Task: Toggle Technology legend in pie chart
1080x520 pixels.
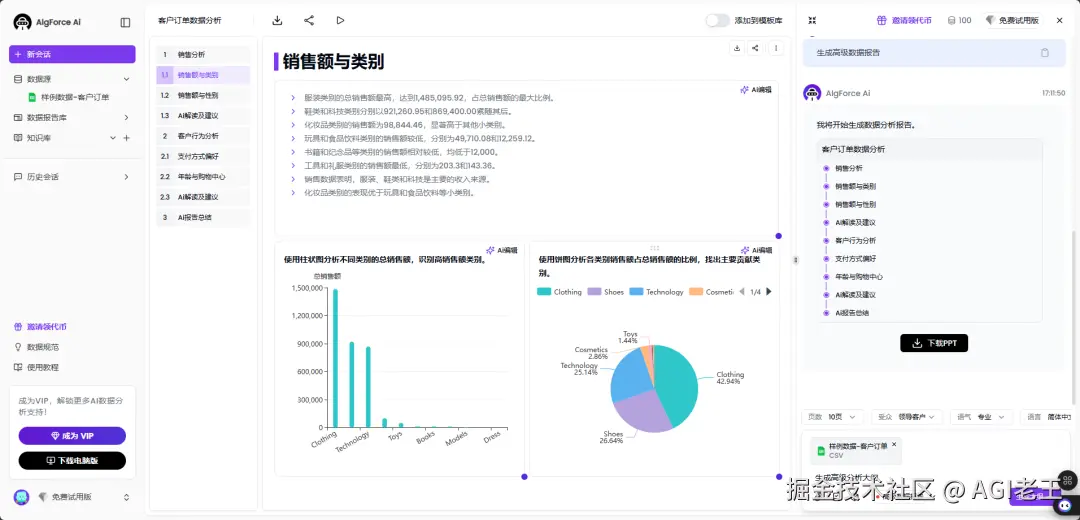Action: (656, 292)
